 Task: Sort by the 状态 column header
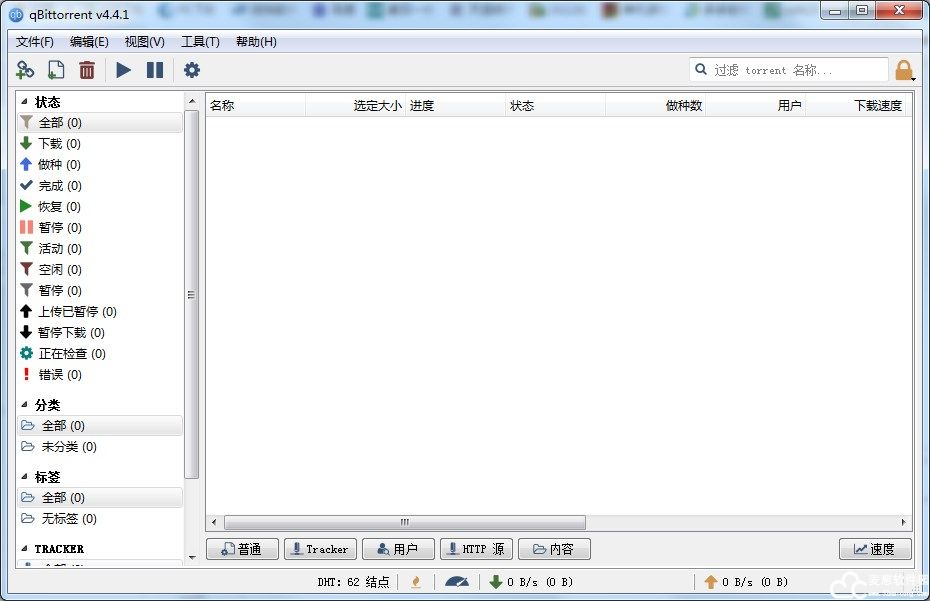point(556,106)
